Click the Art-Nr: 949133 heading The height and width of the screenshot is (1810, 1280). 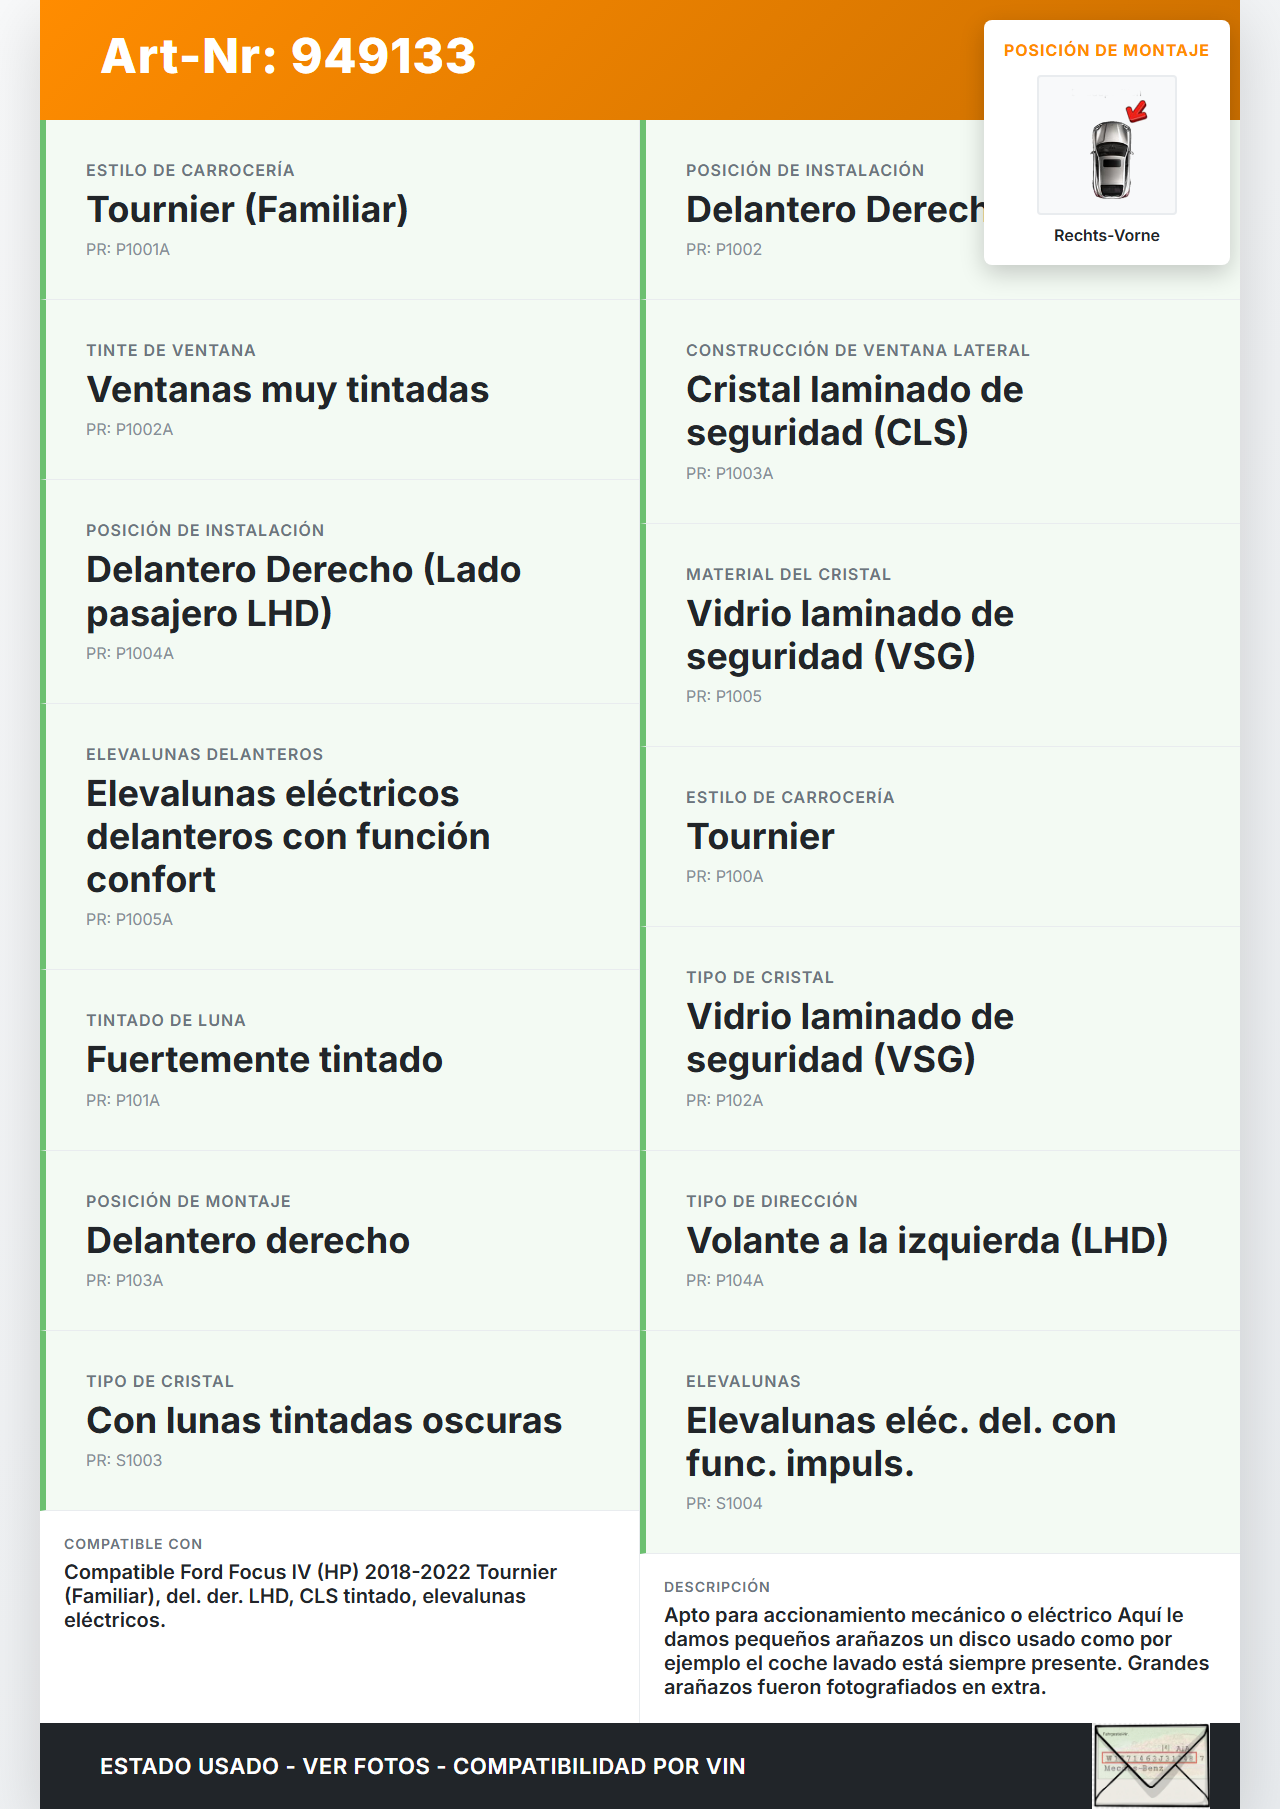tap(288, 56)
